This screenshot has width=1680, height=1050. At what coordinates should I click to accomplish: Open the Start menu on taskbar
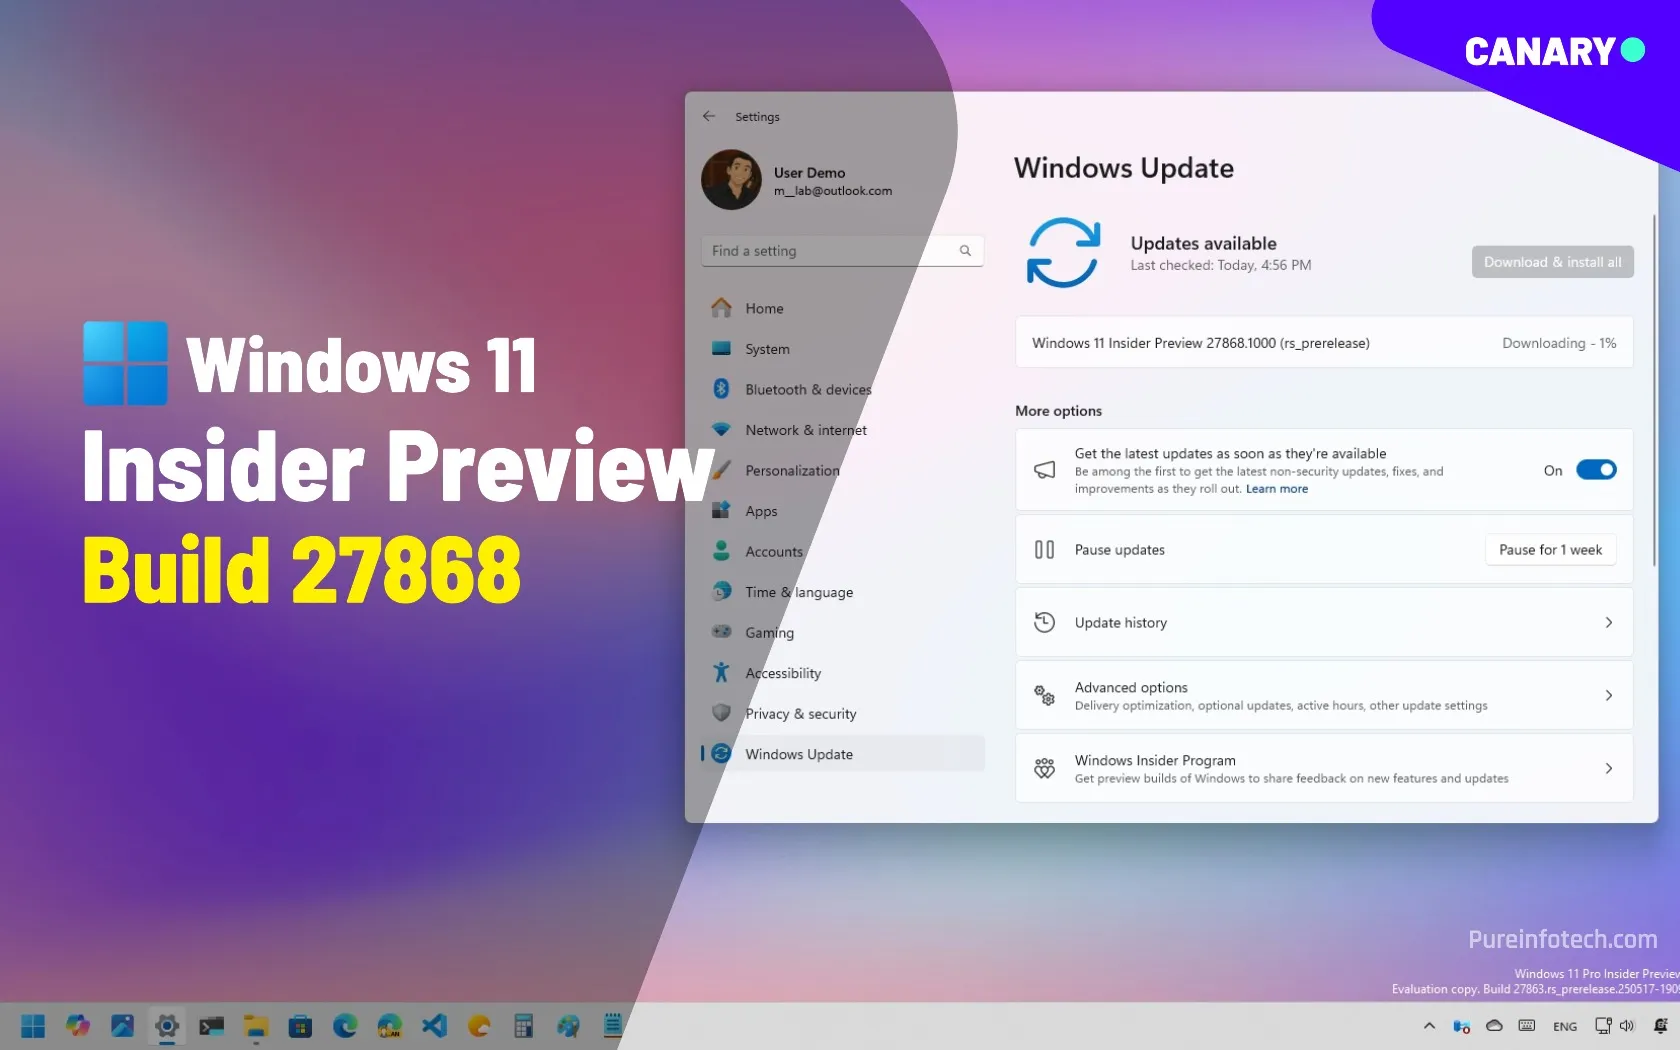(x=33, y=1026)
